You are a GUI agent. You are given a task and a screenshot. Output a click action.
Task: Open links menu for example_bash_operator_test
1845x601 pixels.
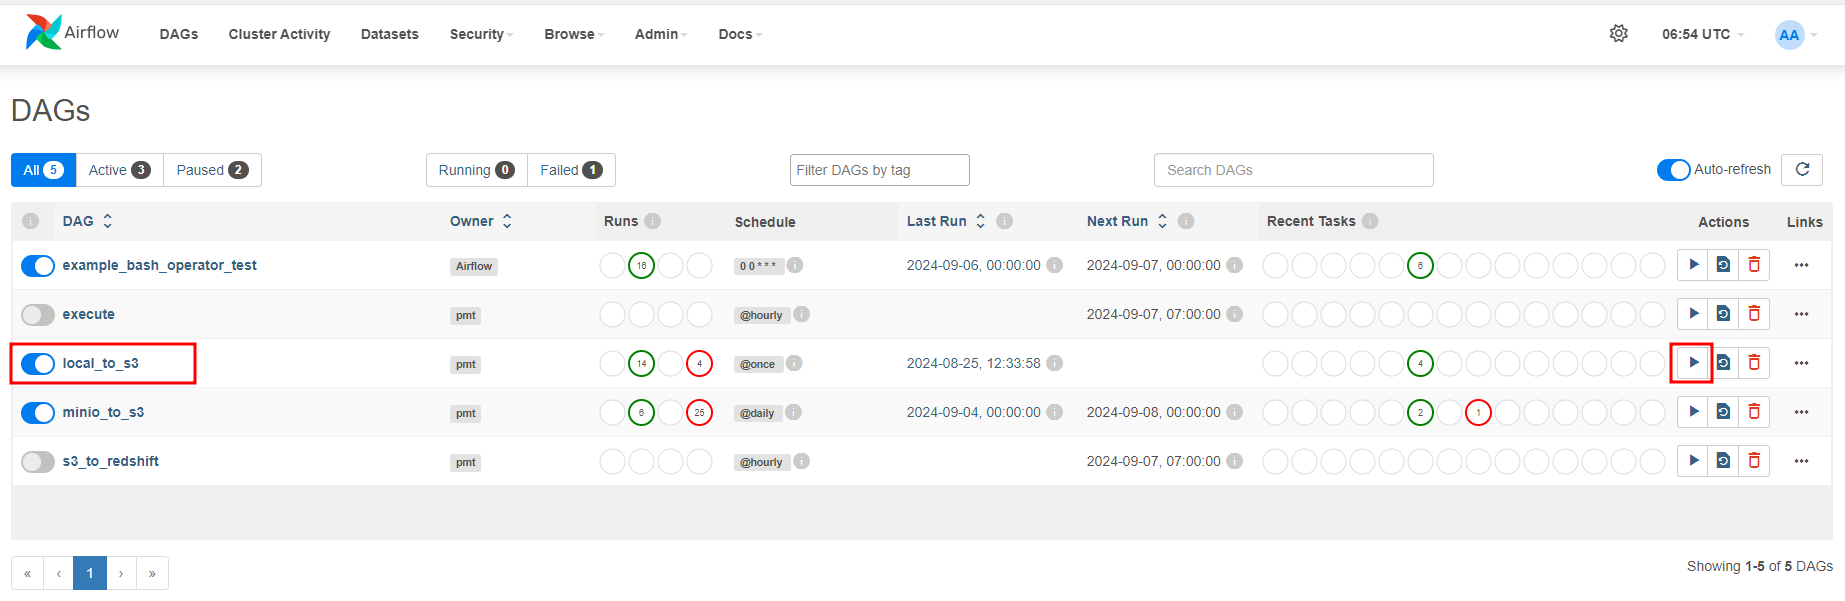(x=1801, y=265)
